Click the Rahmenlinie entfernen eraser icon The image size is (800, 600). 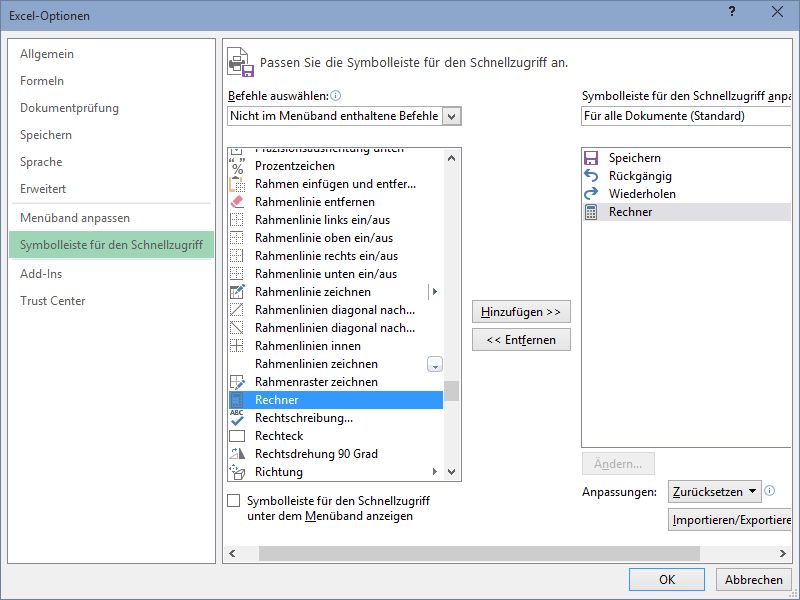tap(237, 202)
